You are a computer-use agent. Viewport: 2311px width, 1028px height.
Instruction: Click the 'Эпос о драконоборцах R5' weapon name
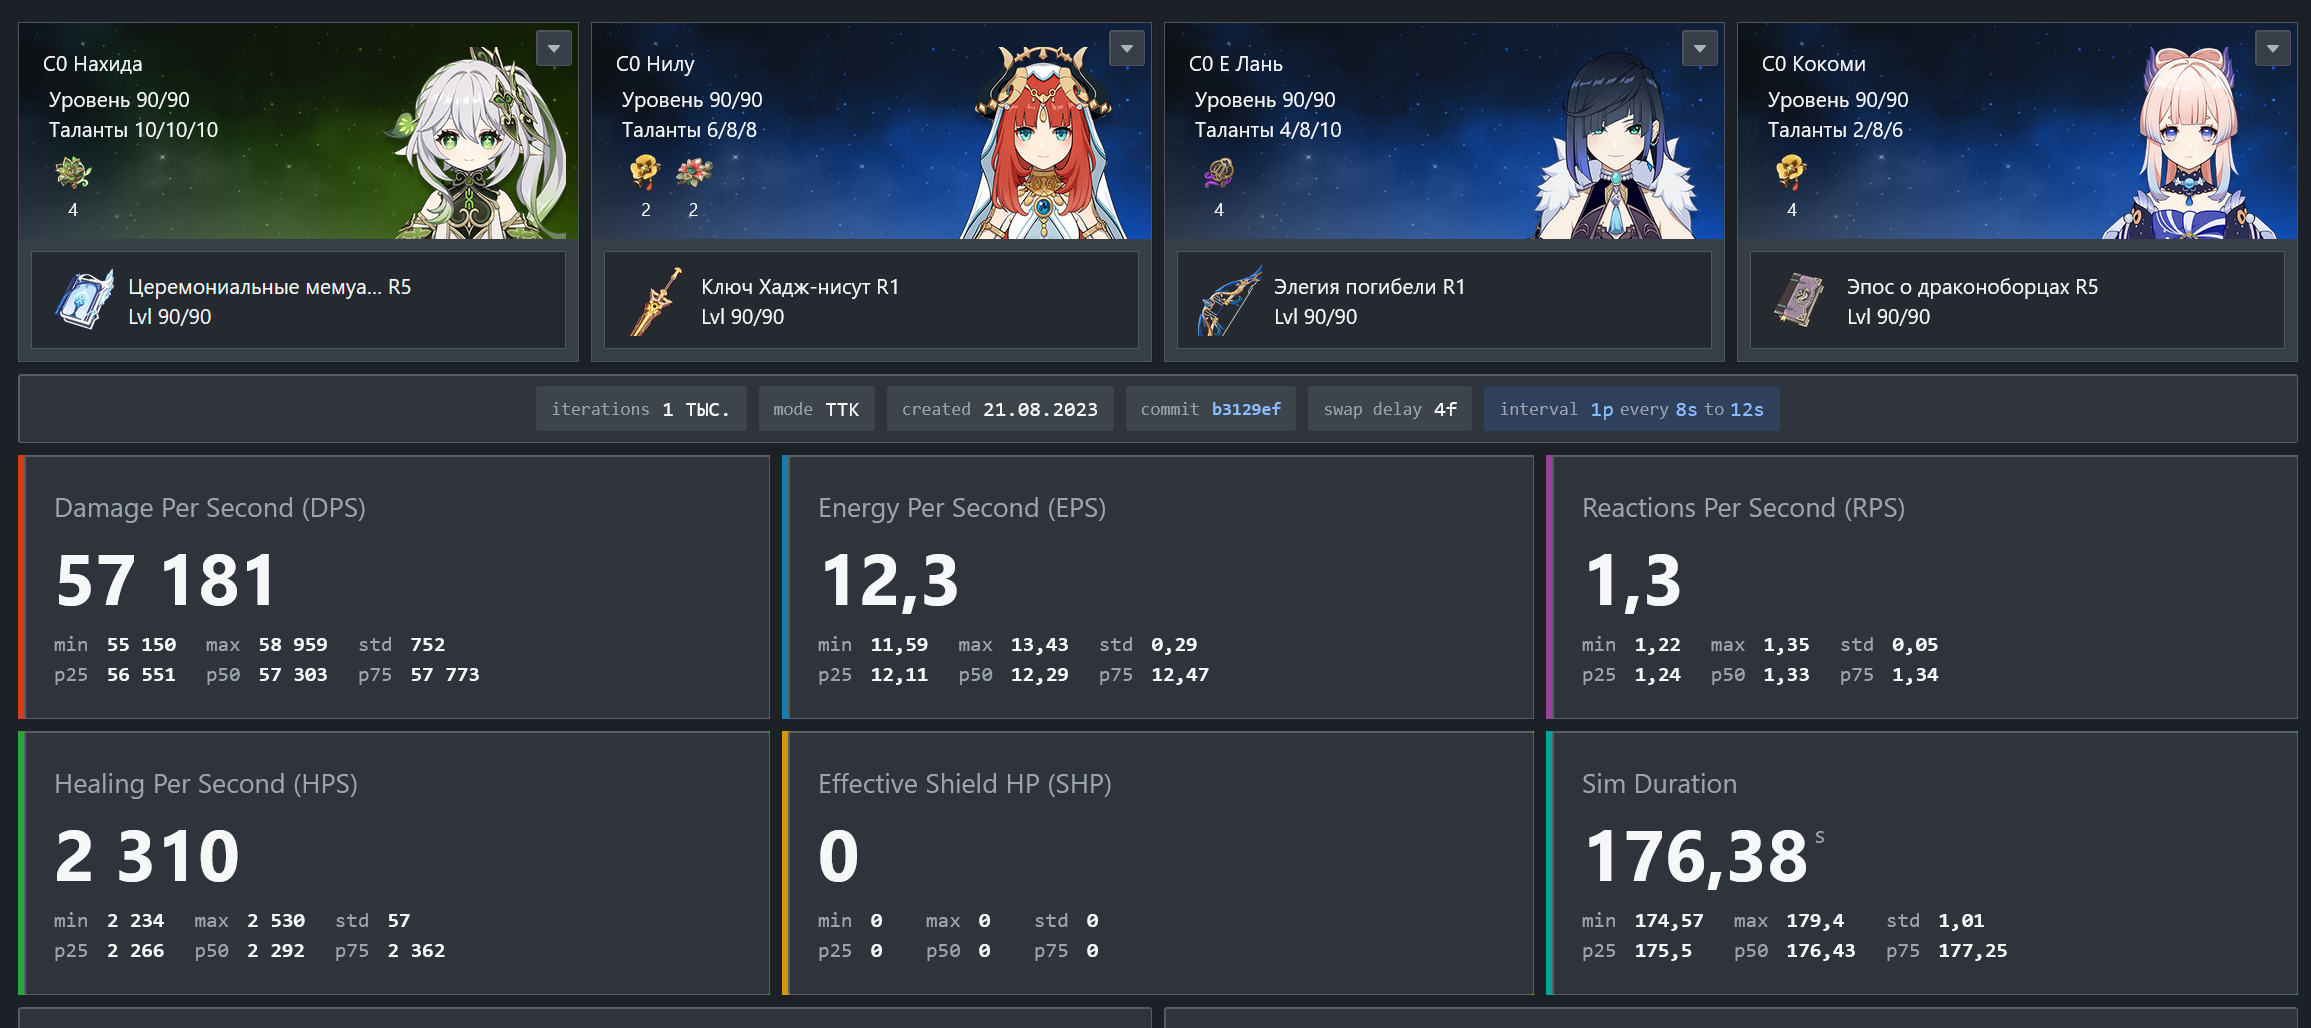point(1973,287)
